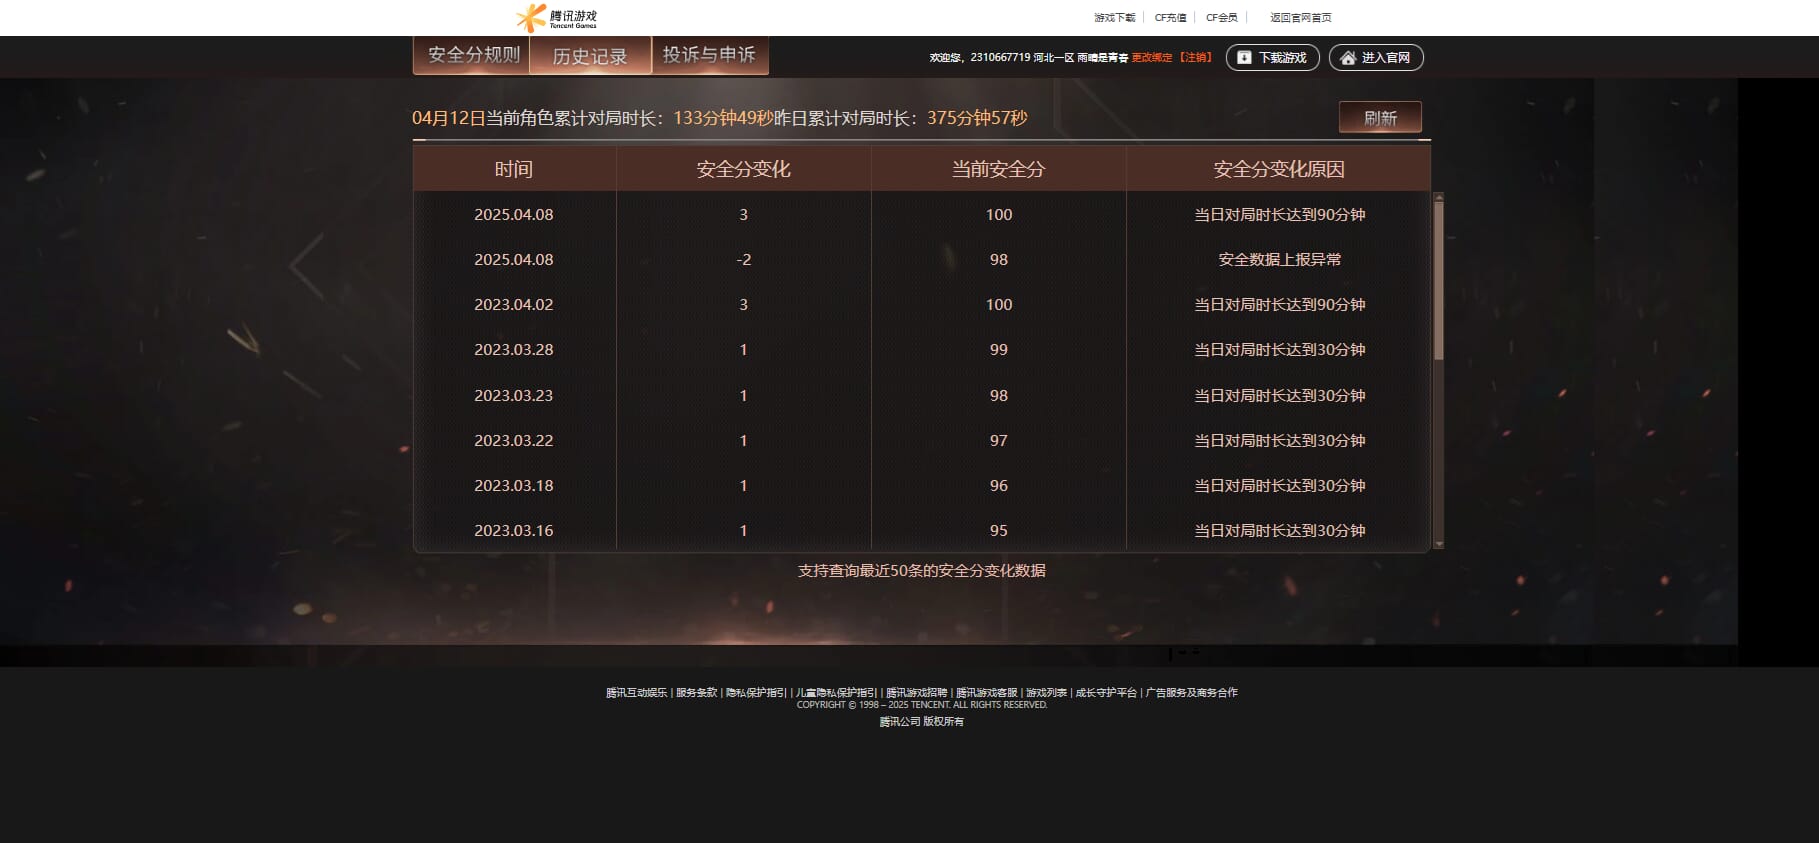
Task: Open the 安全分规则 tab
Action: [474, 55]
